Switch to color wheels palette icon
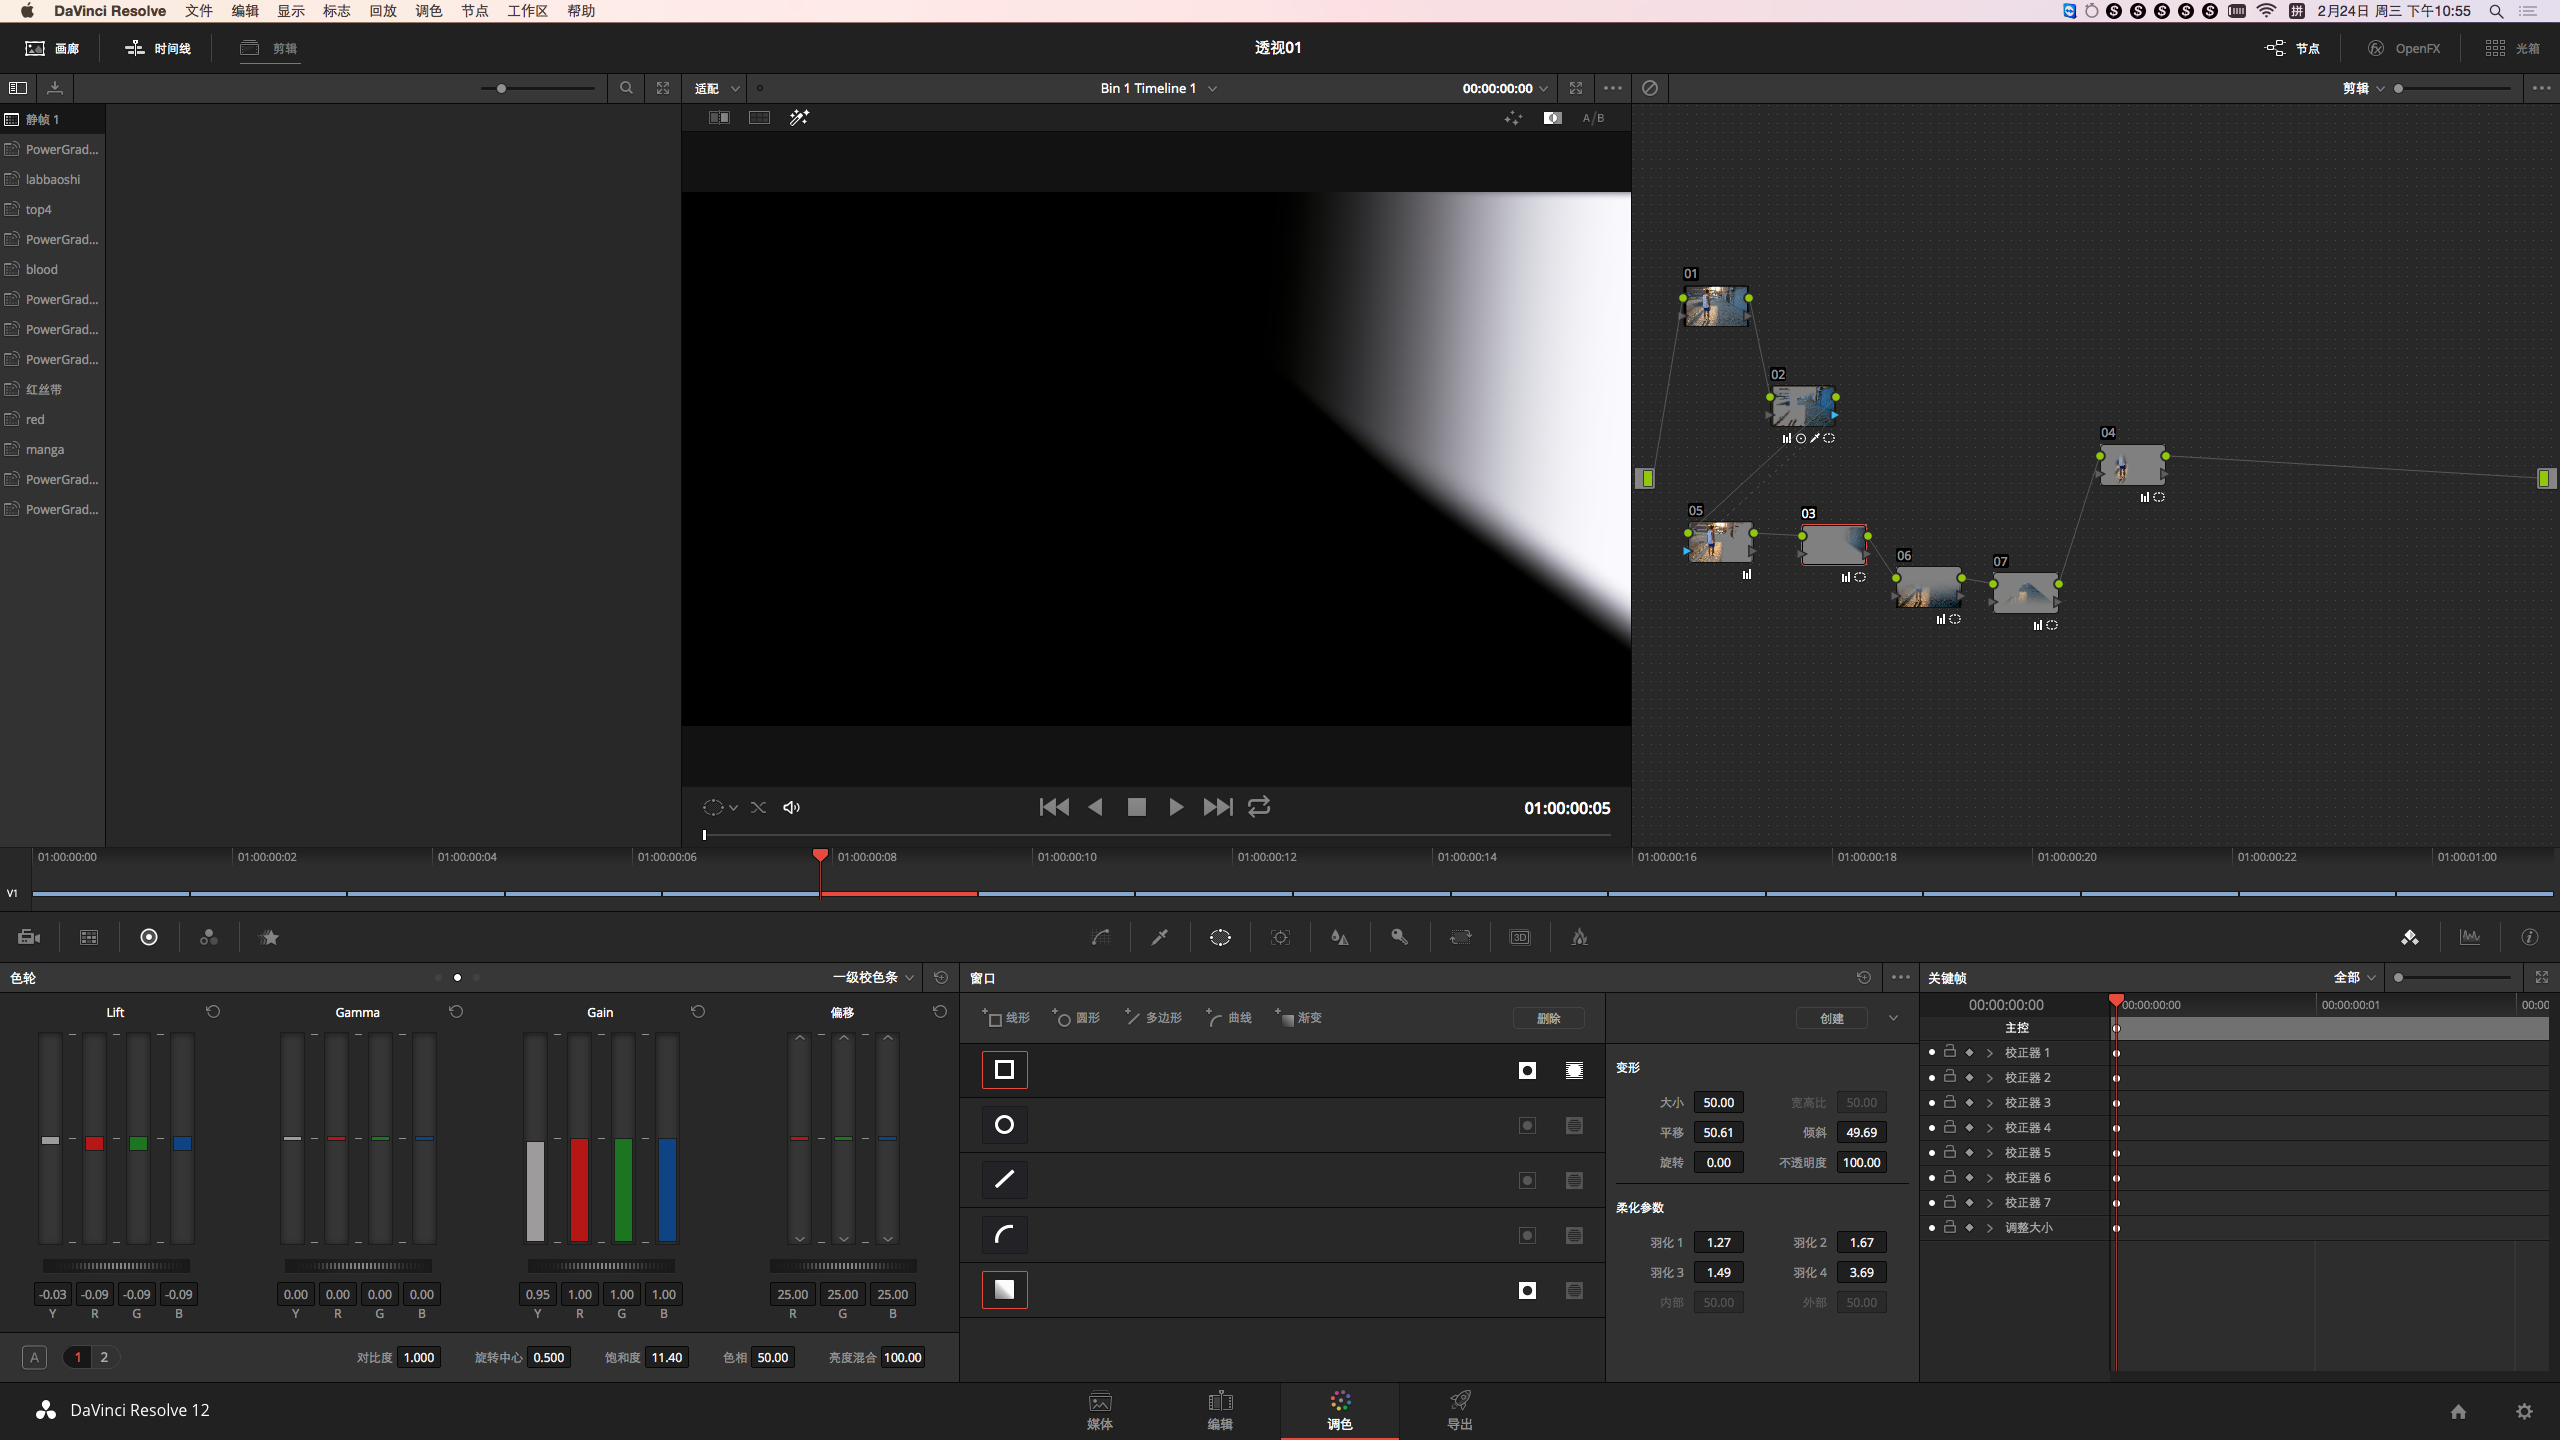The width and height of the screenshot is (2560, 1440). (x=149, y=937)
